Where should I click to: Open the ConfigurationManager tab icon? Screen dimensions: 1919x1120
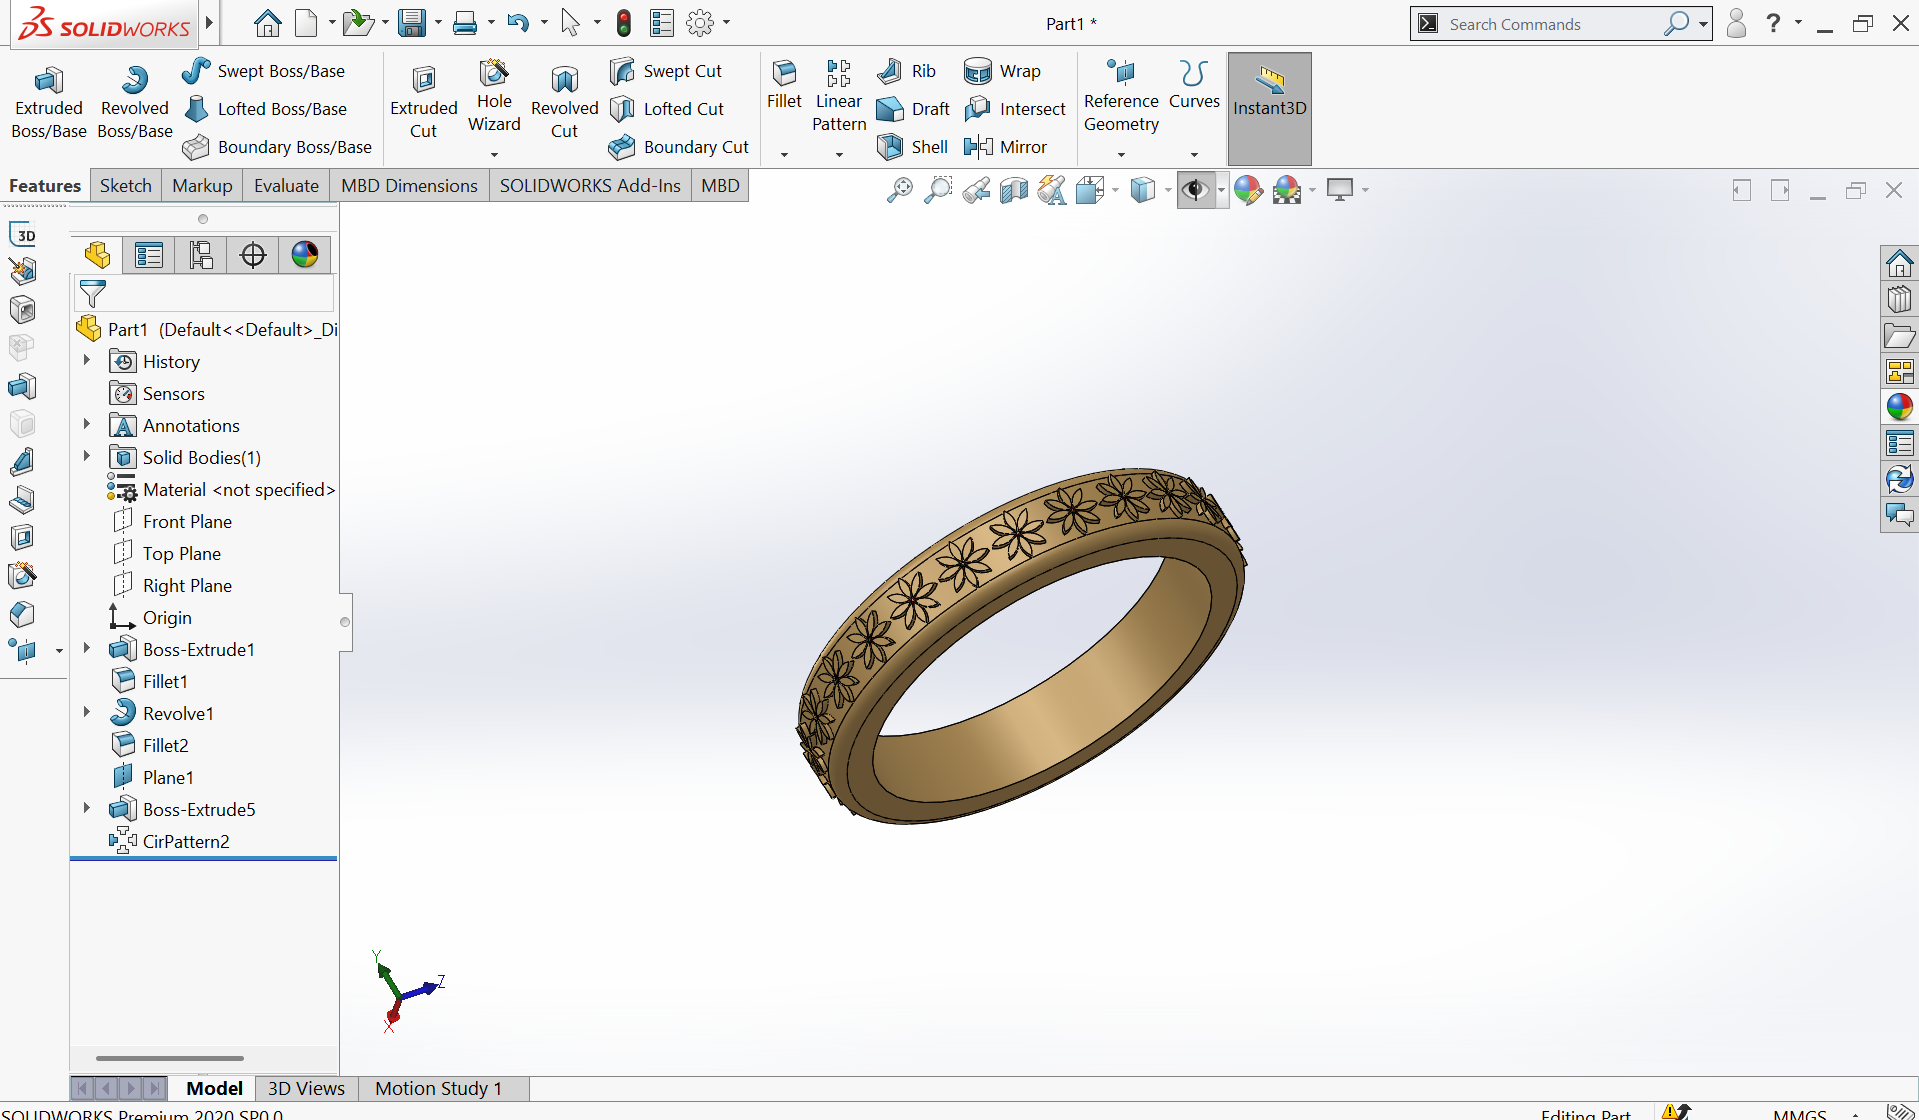click(x=201, y=256)
